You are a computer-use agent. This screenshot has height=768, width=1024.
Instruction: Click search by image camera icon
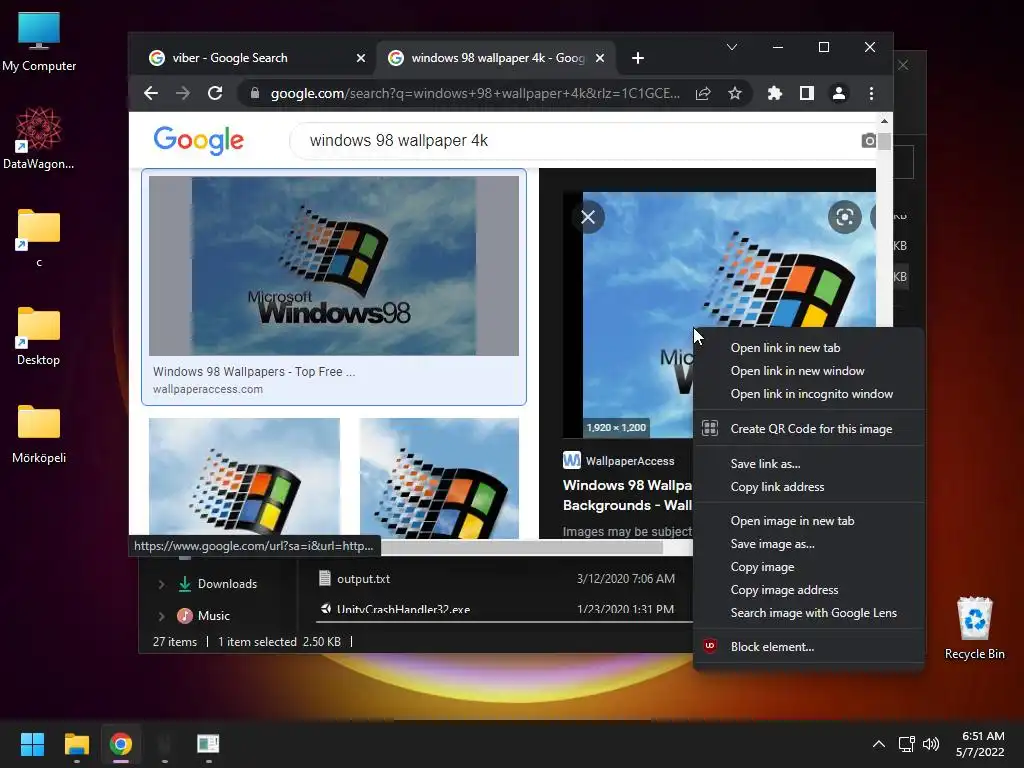[x=868, y=140]
